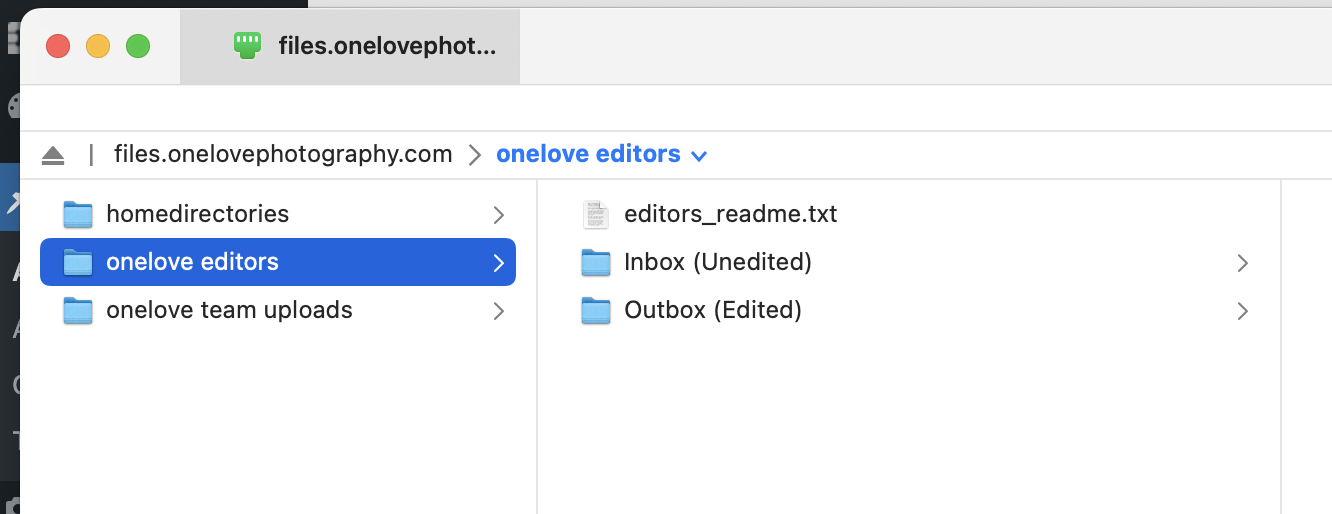Click the editors_readme.txt document icon
1332x514 pixels.
[596, 214]
